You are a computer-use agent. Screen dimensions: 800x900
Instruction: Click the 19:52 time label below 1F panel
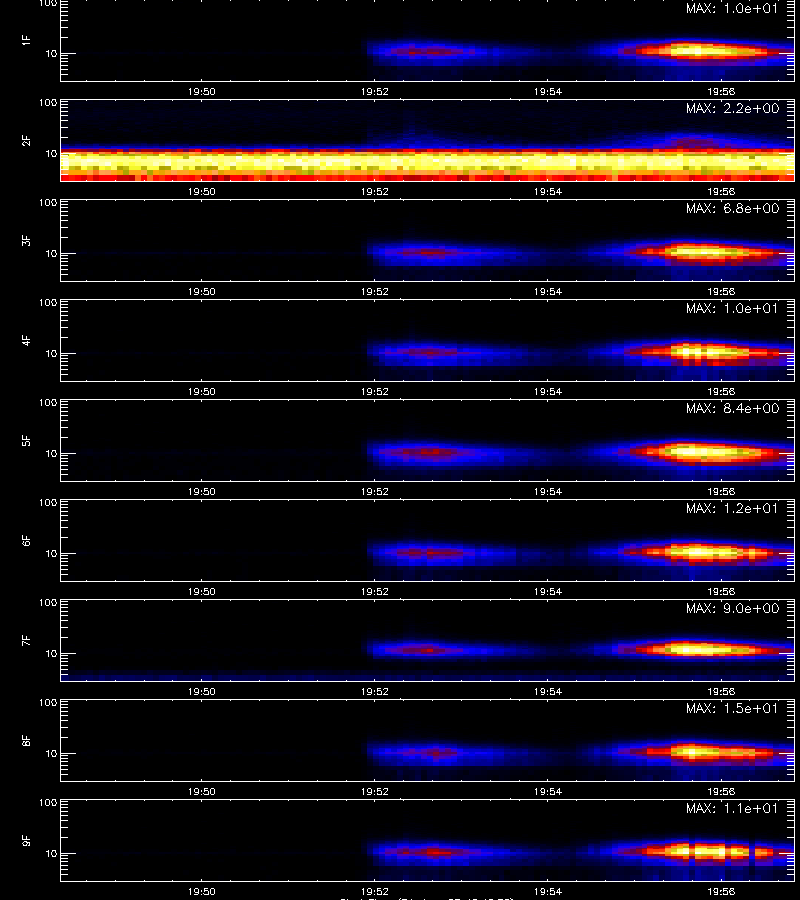click(x=375, y=92)
